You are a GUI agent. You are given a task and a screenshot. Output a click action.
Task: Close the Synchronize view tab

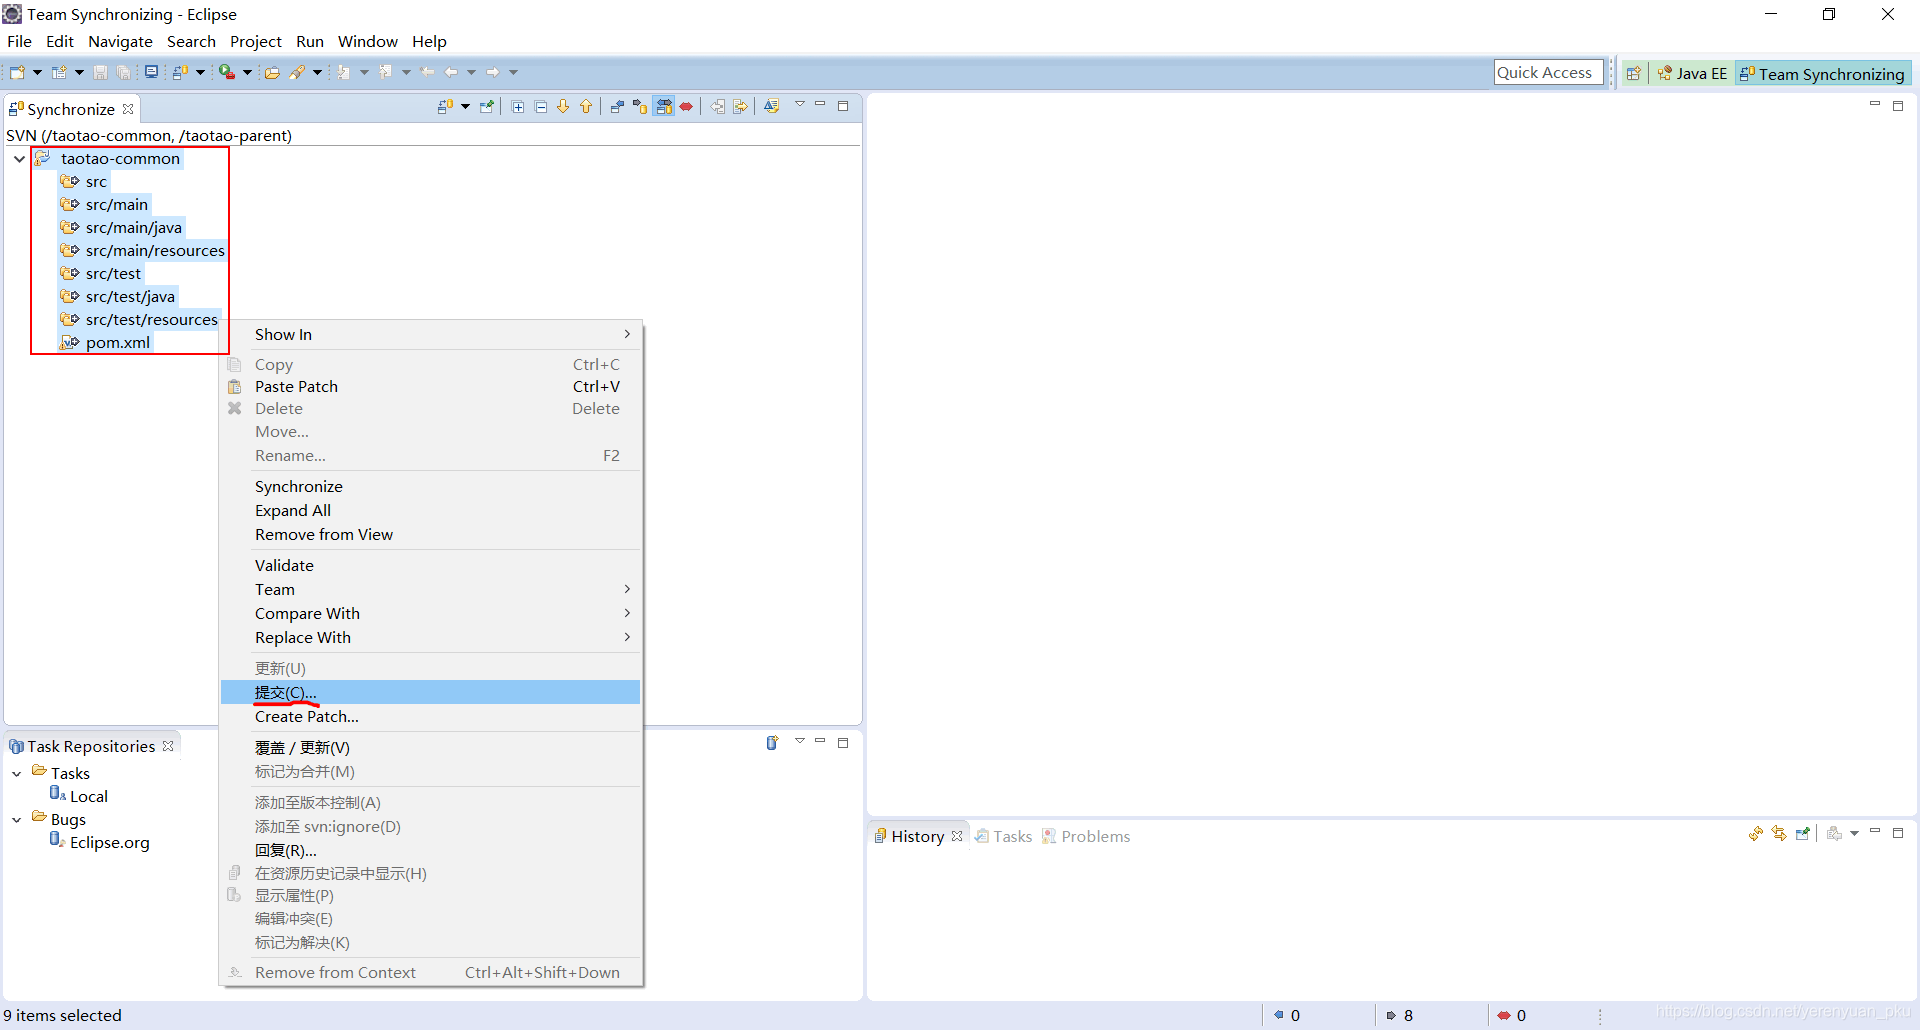point(128,109)
